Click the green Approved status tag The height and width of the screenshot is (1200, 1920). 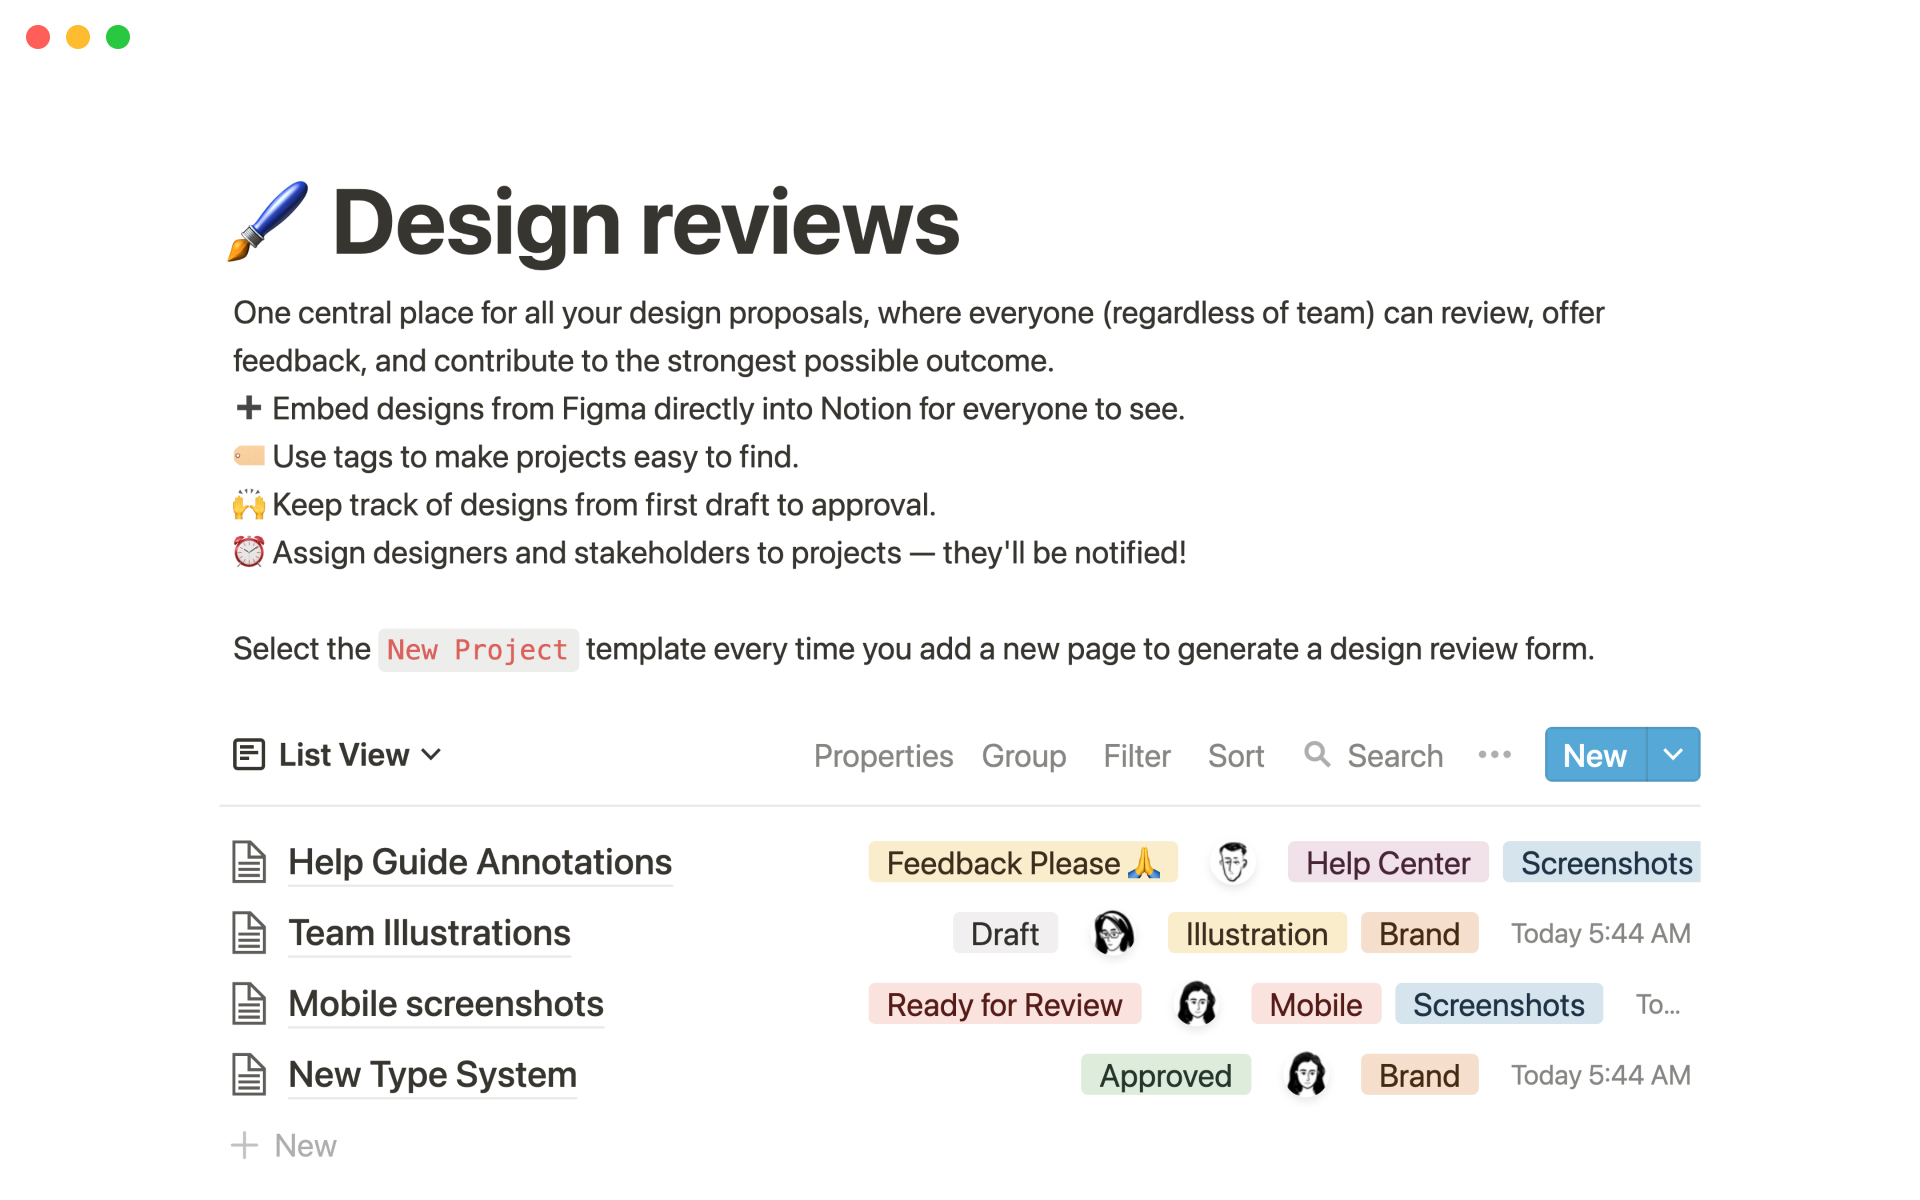click(x=1165, y=1076)
